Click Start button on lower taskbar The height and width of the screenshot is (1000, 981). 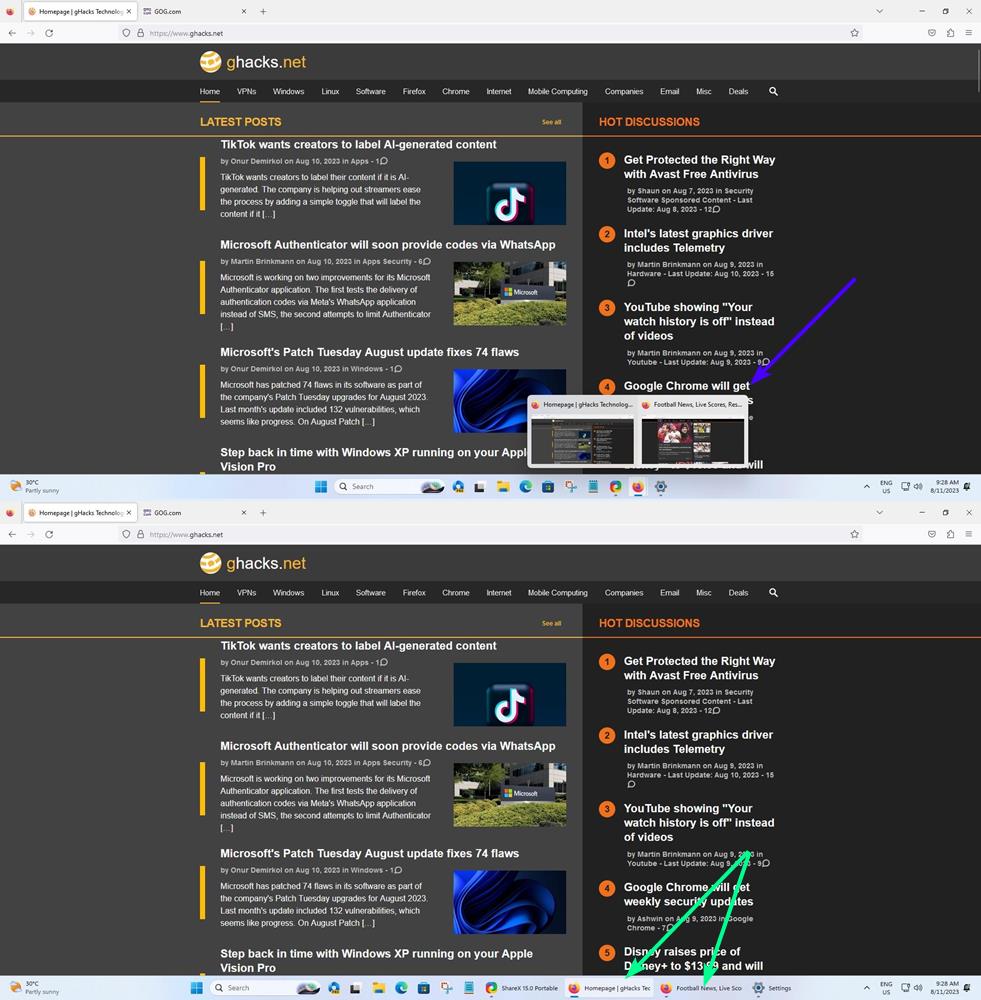click(x=196, y=988)
